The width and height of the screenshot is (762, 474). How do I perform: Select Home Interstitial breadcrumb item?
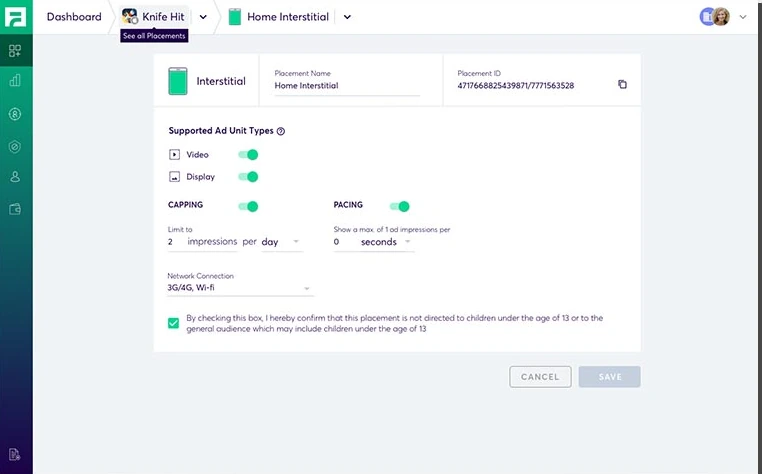click(288, 17)
